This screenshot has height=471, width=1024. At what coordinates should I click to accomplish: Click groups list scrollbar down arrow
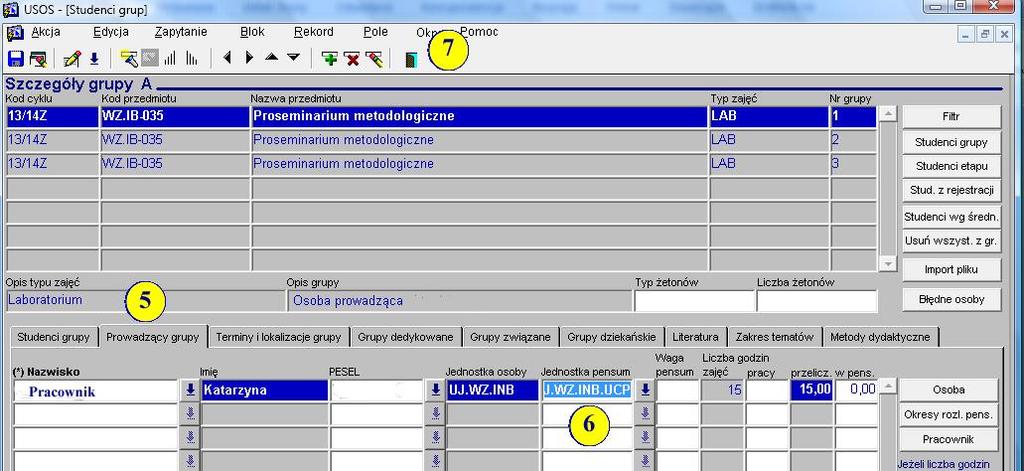tap(887, 263)
